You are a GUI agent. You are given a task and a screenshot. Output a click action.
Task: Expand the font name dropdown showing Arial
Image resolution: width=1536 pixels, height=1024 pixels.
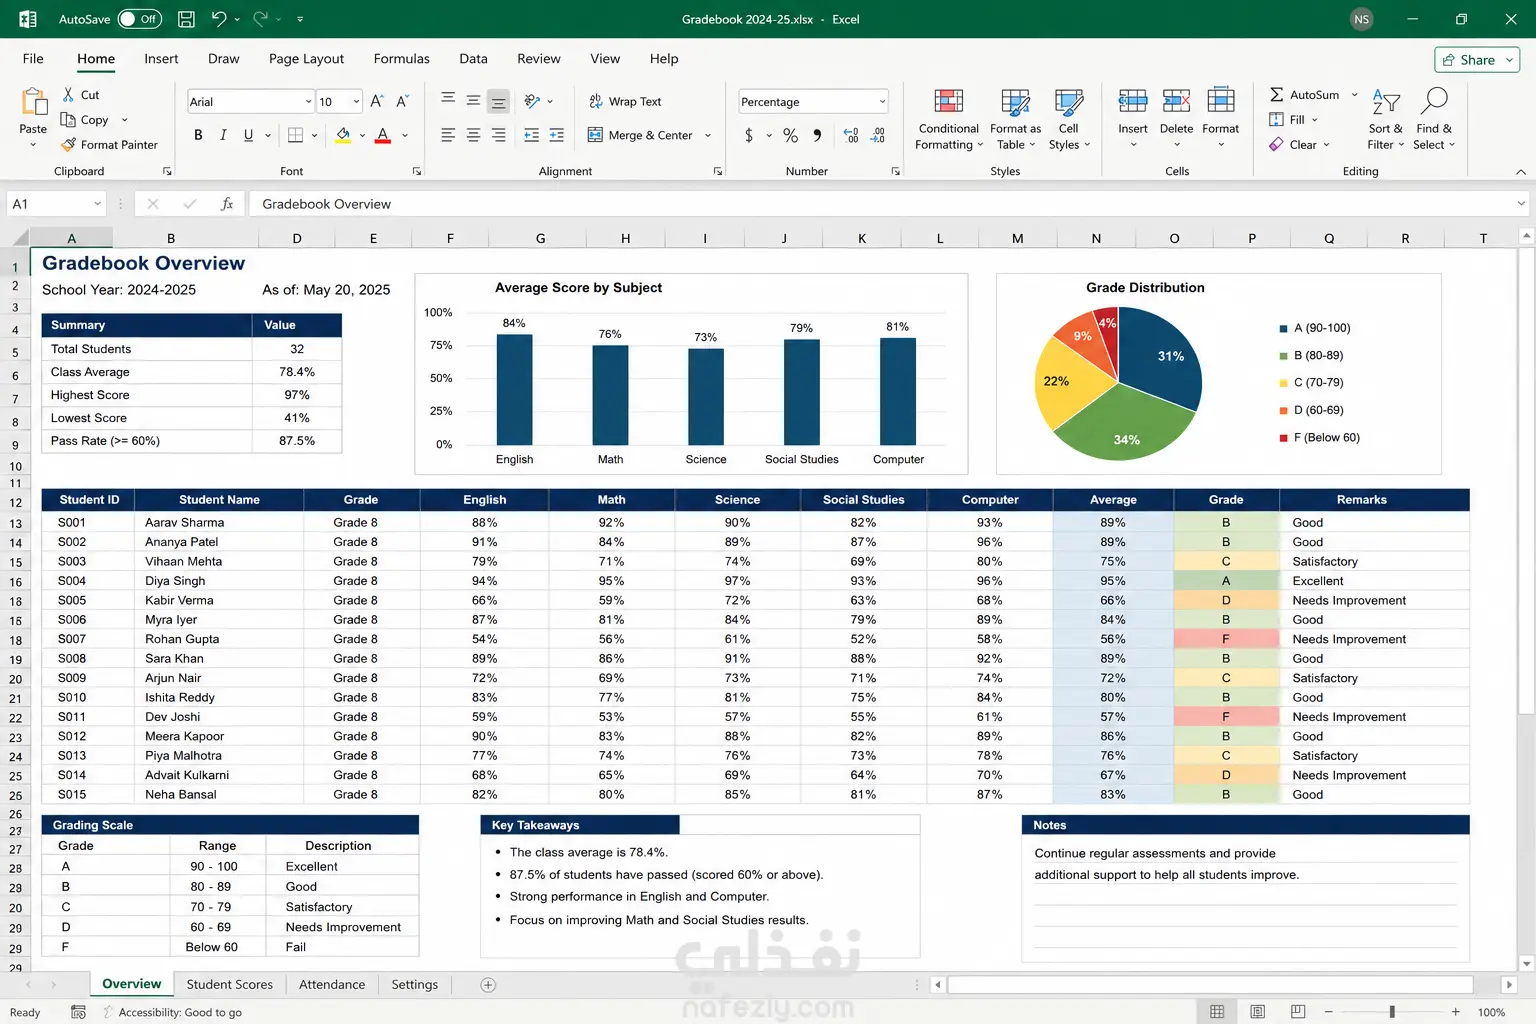click(308, 102)
